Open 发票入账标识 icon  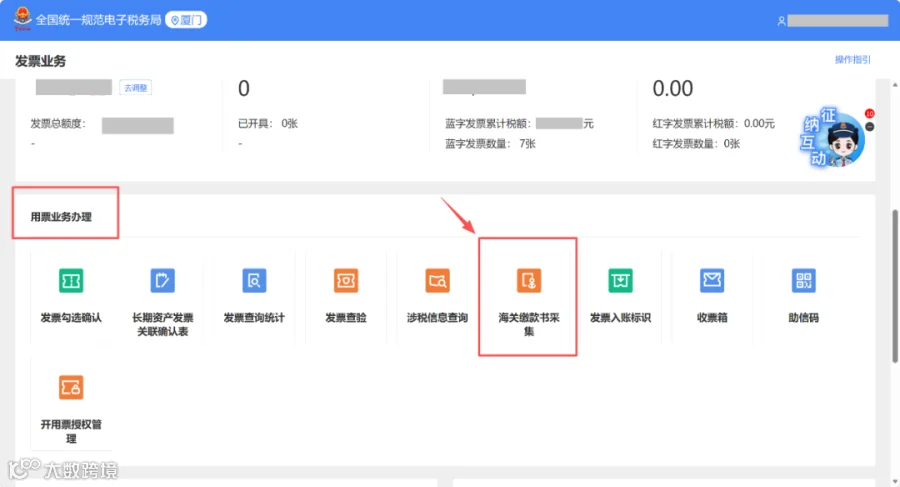pos(620,281)
